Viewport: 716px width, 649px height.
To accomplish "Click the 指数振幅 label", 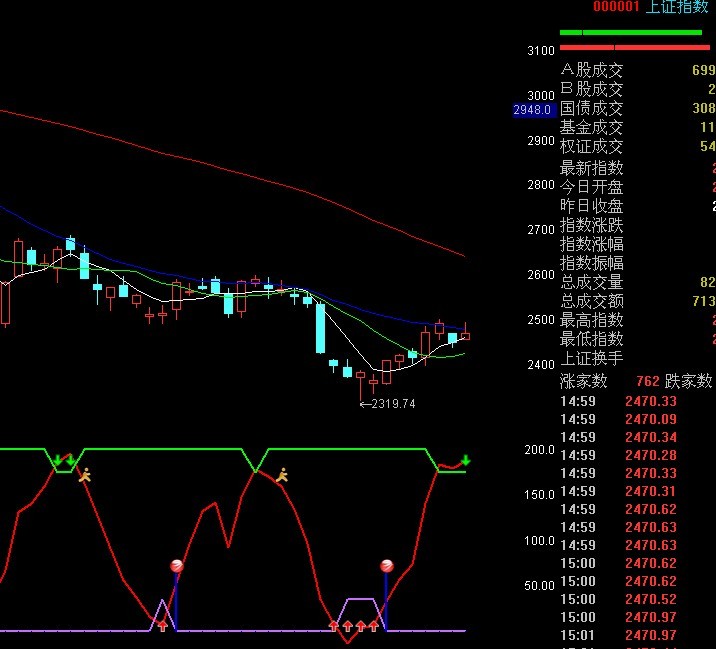I will pos(591,263).
